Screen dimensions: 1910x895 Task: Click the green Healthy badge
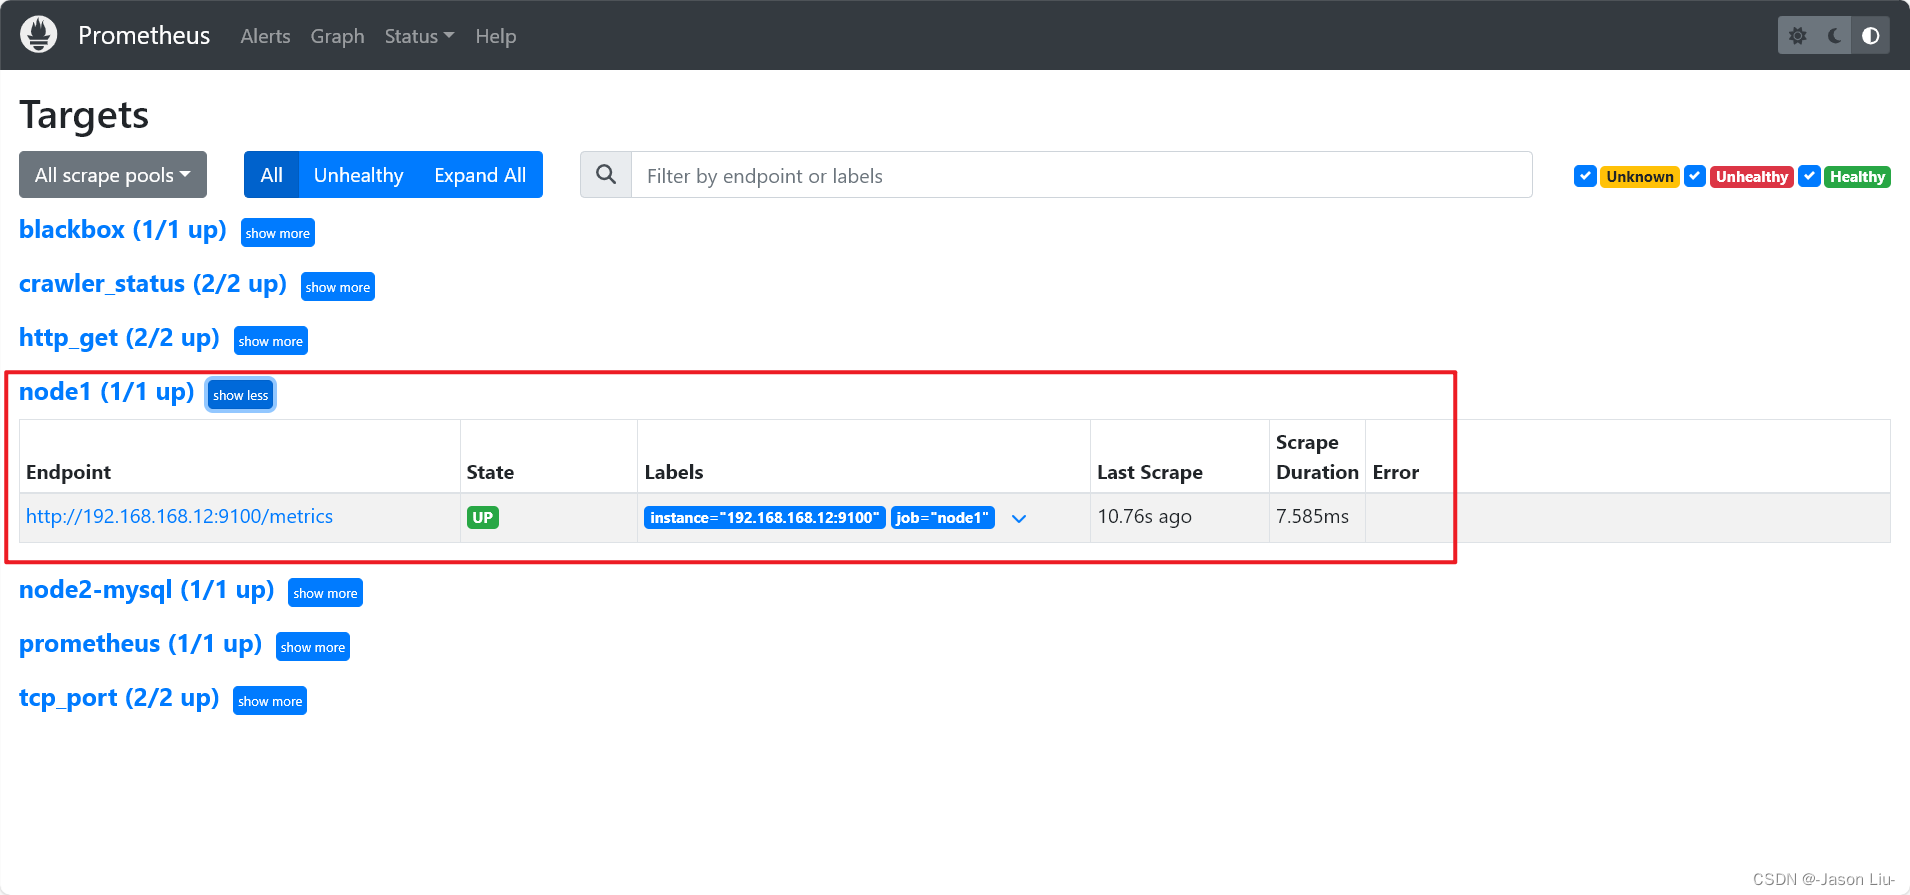[1857, 177]
